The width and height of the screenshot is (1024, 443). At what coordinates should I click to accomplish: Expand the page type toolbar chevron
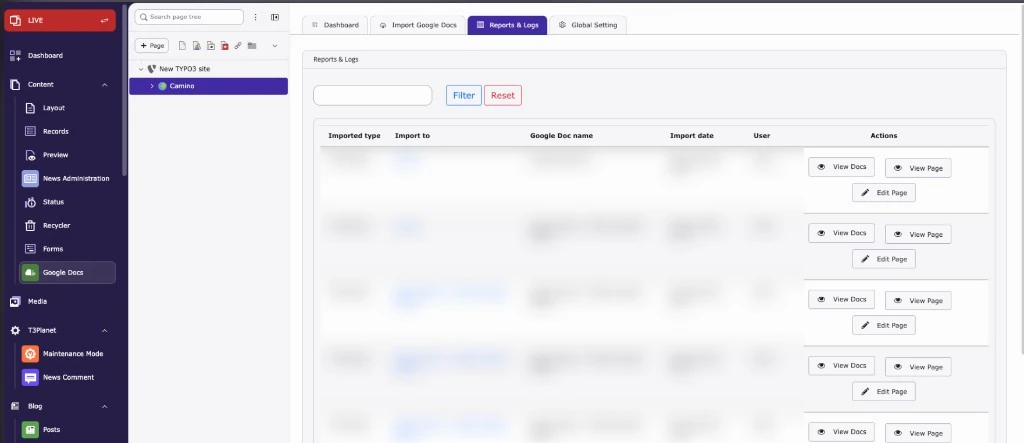pos(275,46)
